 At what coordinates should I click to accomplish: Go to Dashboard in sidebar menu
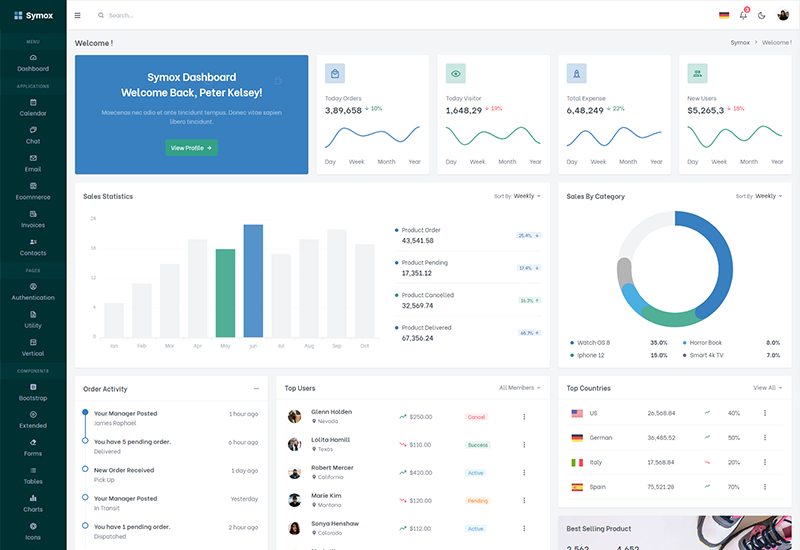[x=33, y=62]
